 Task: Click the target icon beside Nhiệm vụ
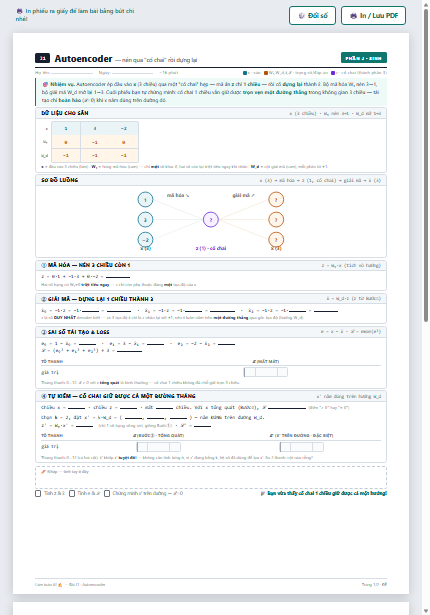pos(45,84)
